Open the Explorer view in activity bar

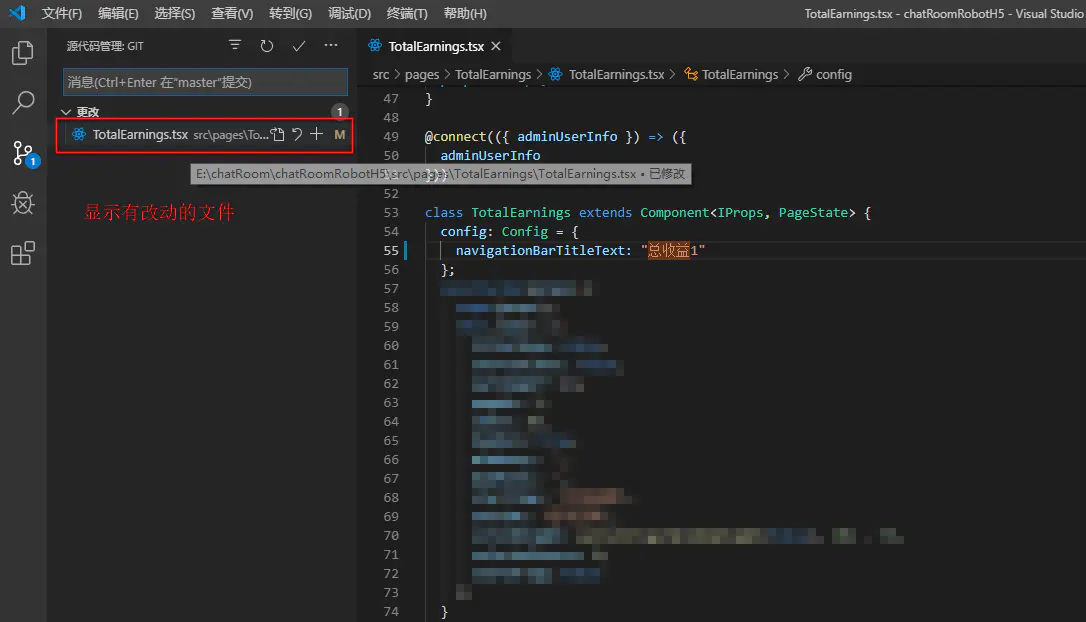click(22, 53)
